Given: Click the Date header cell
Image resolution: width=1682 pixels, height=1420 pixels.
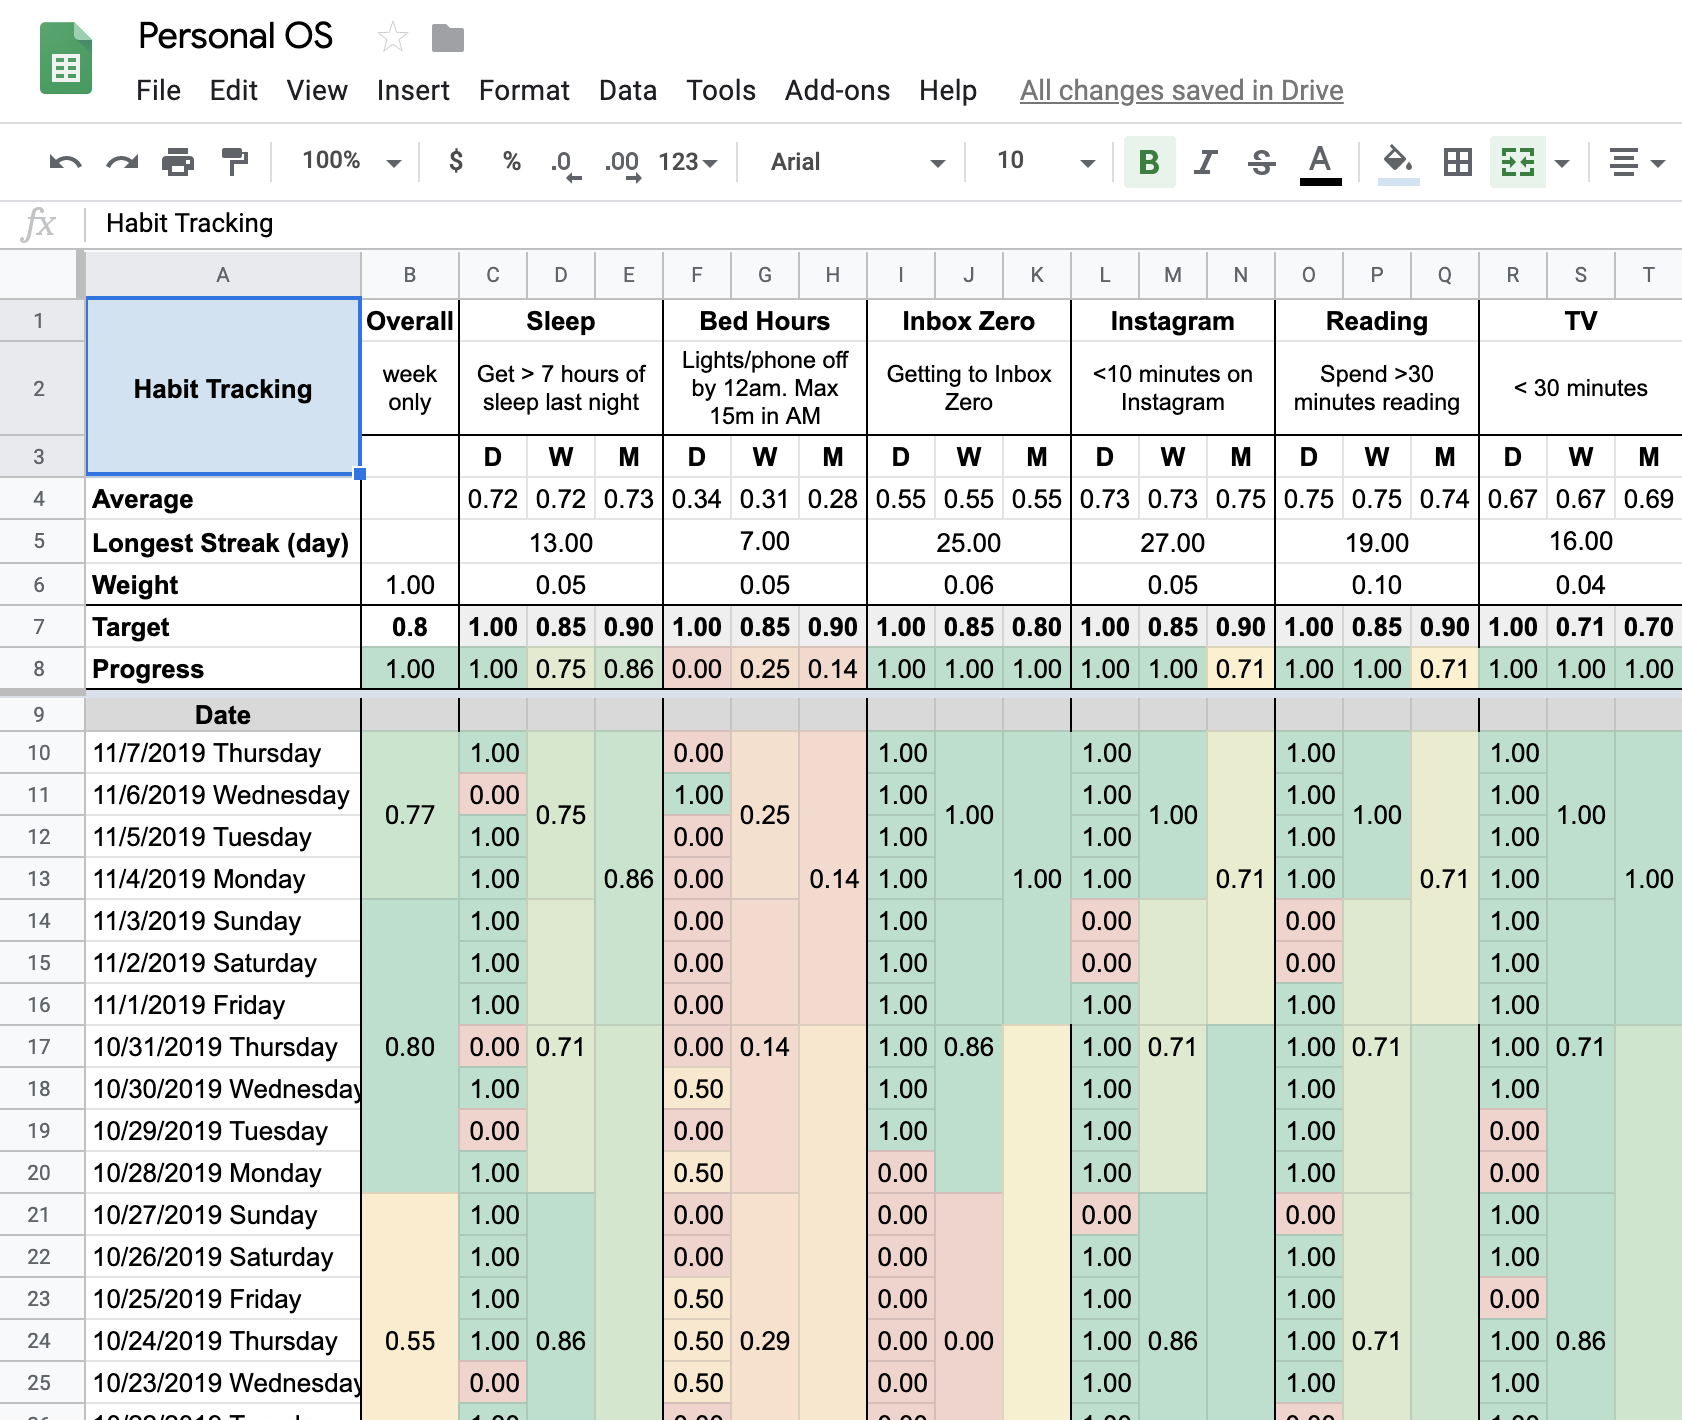Looking at the screenshot, I should (x=223, y=714).
